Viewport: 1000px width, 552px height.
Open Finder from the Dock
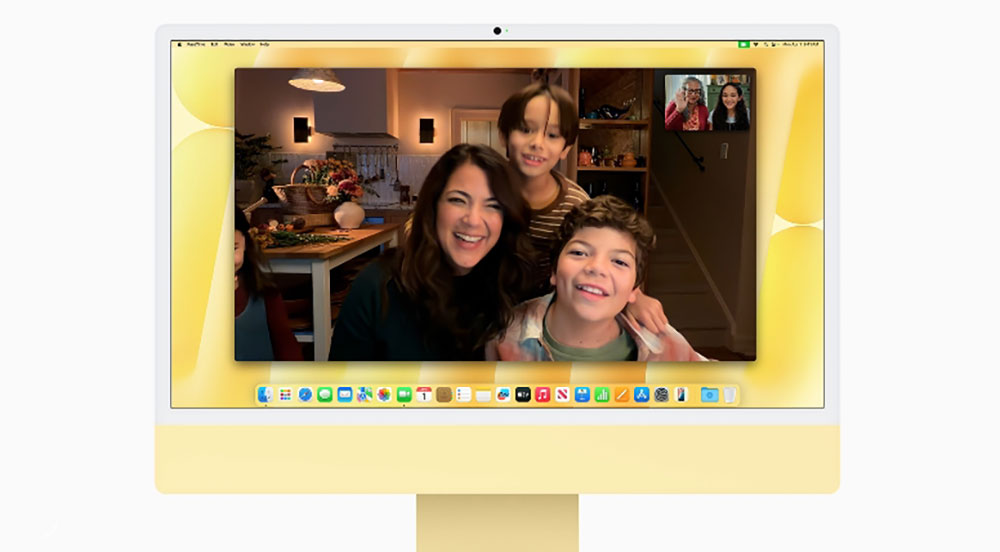(x=265, y=395)
